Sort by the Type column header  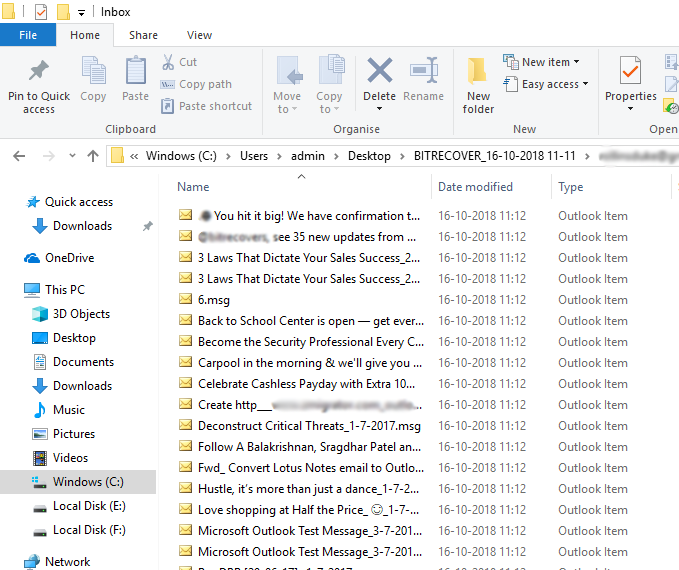point(570,187)
